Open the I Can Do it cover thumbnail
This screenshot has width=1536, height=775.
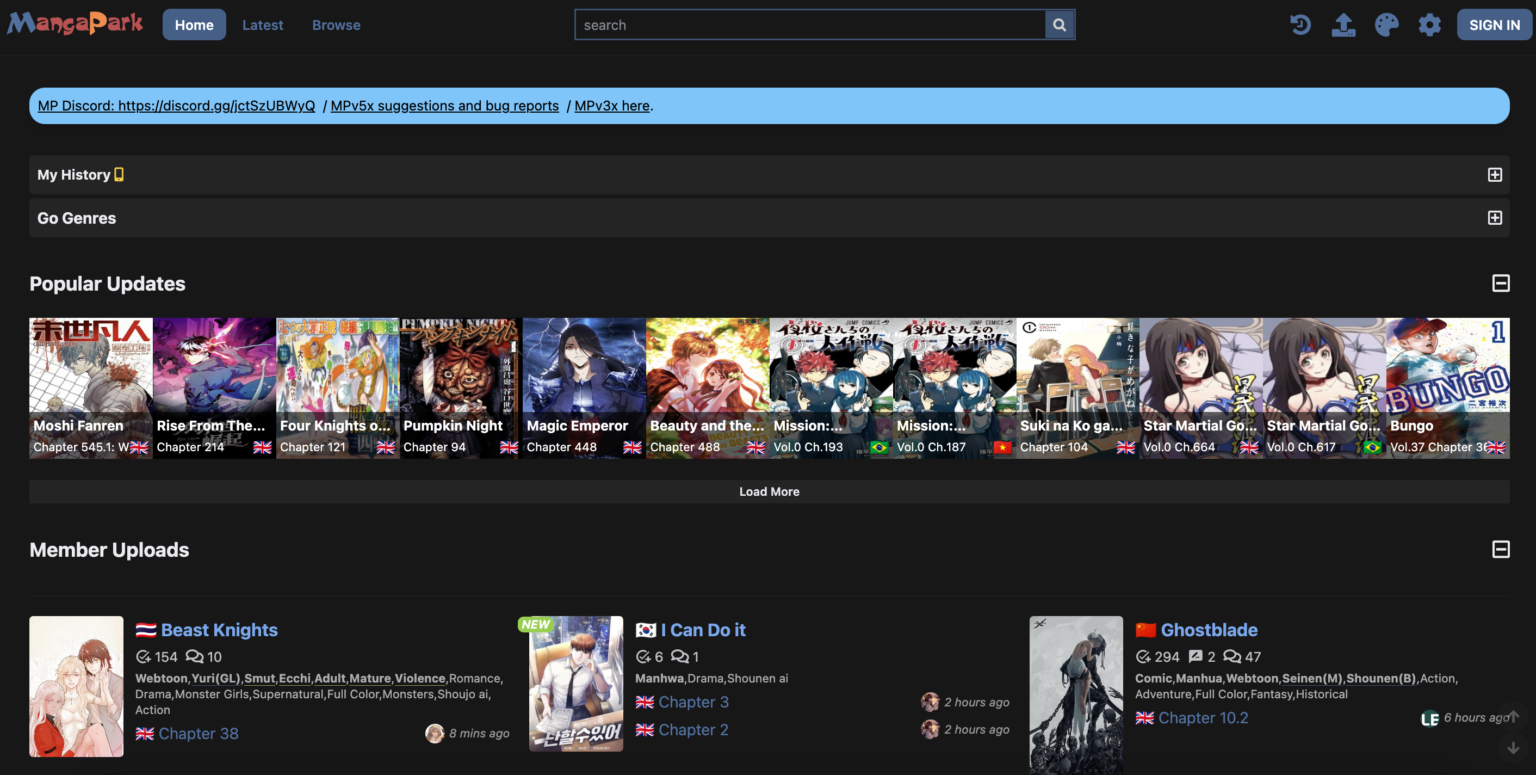click(576, 684)
